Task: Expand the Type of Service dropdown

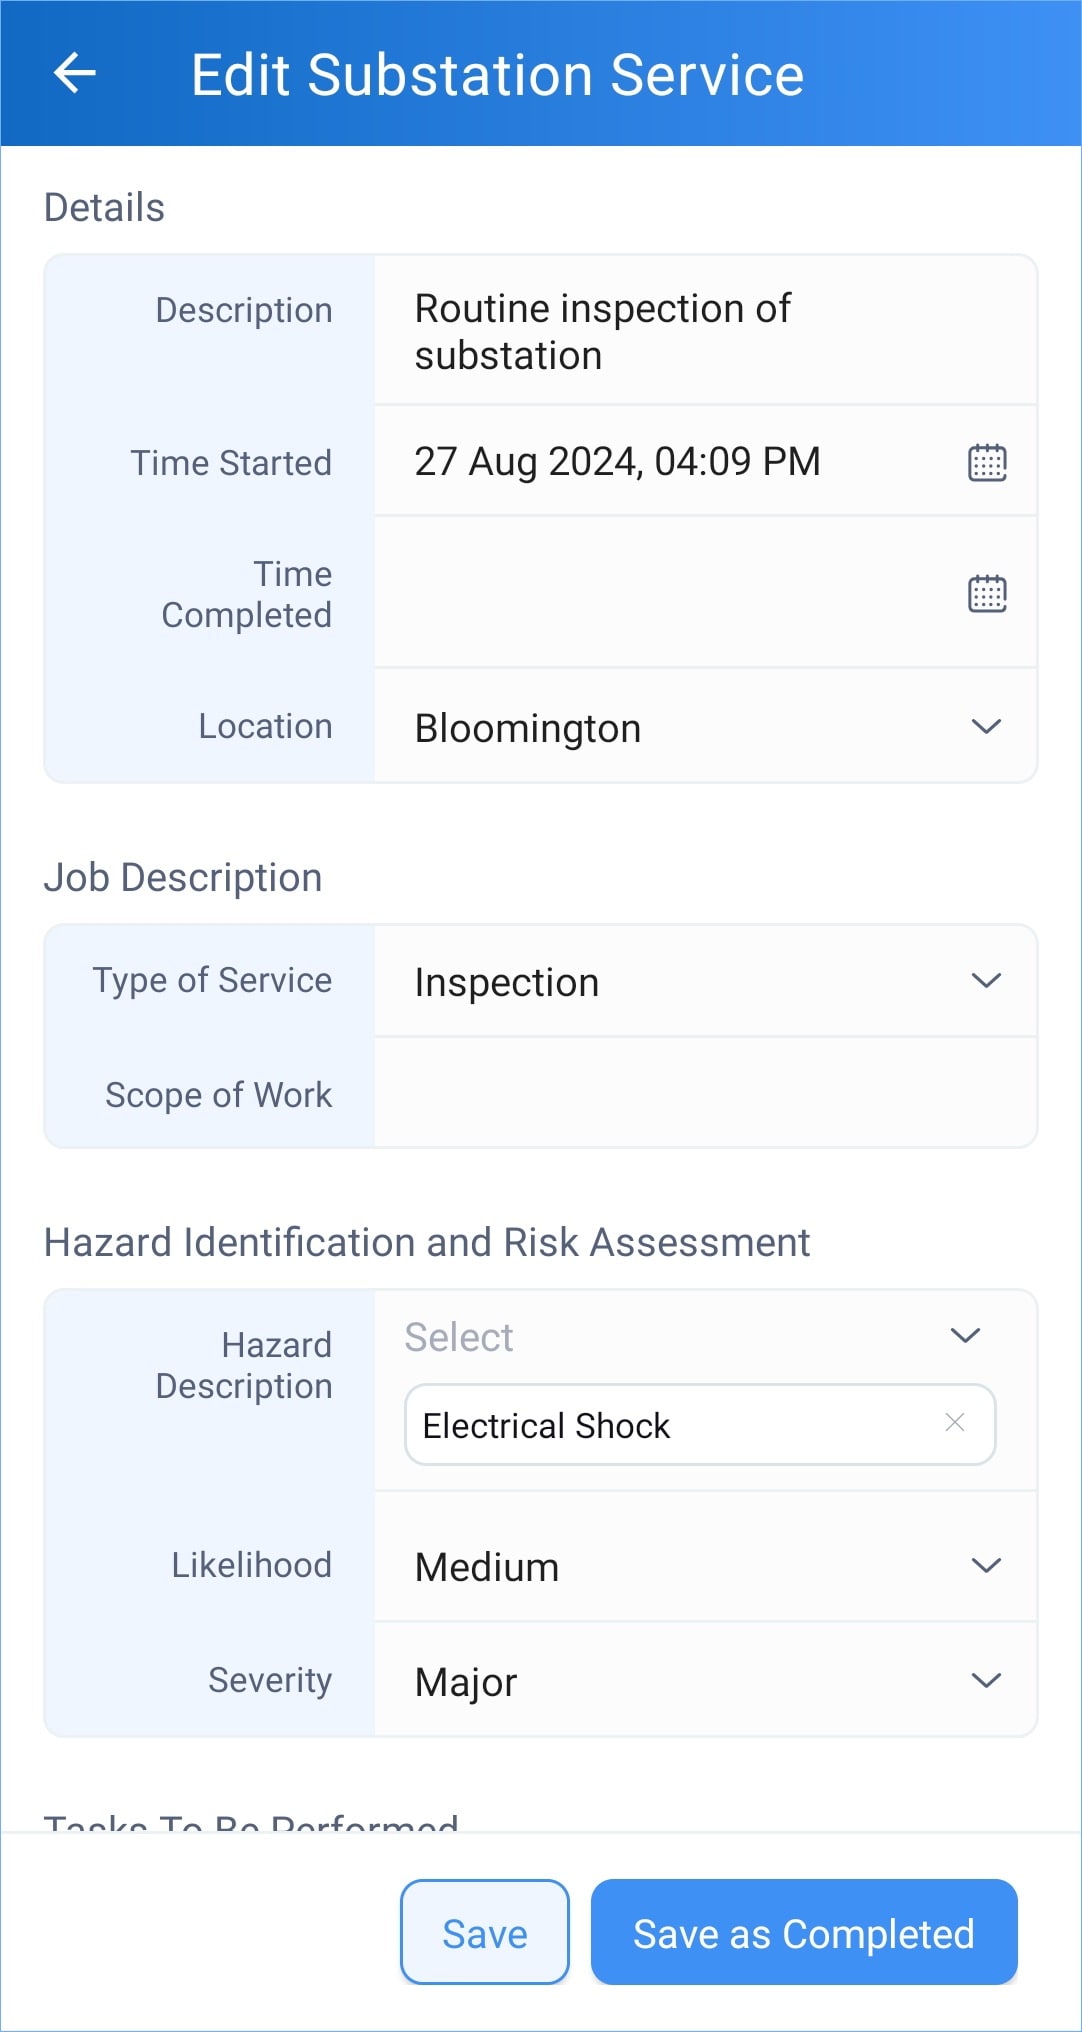Action: pos(986,981)
